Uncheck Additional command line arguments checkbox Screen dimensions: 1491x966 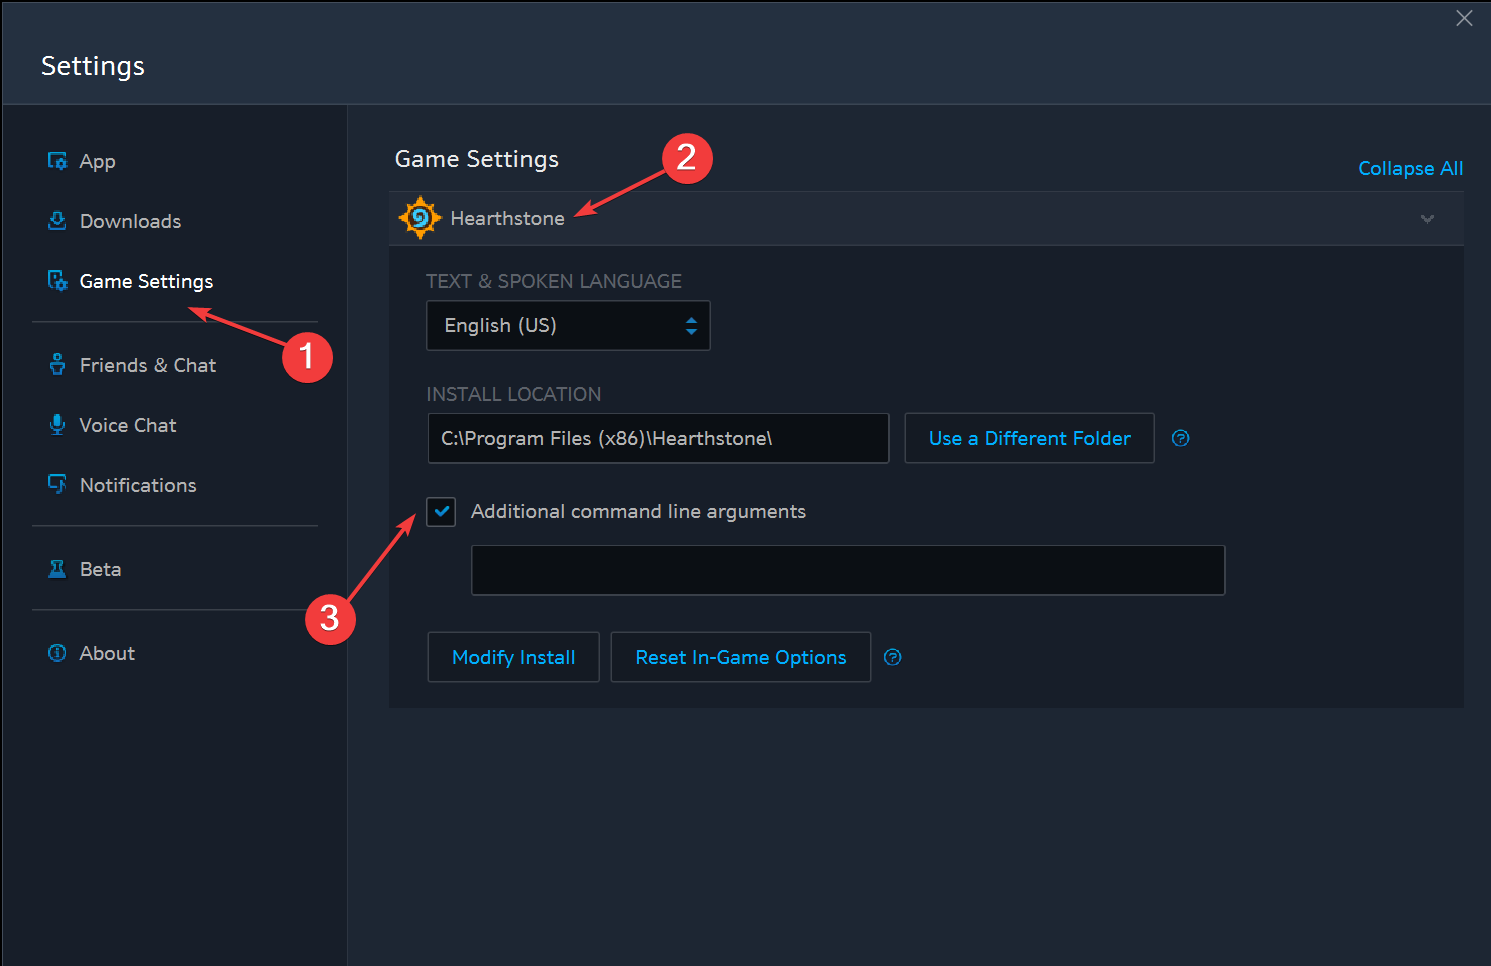pos(441,512)
